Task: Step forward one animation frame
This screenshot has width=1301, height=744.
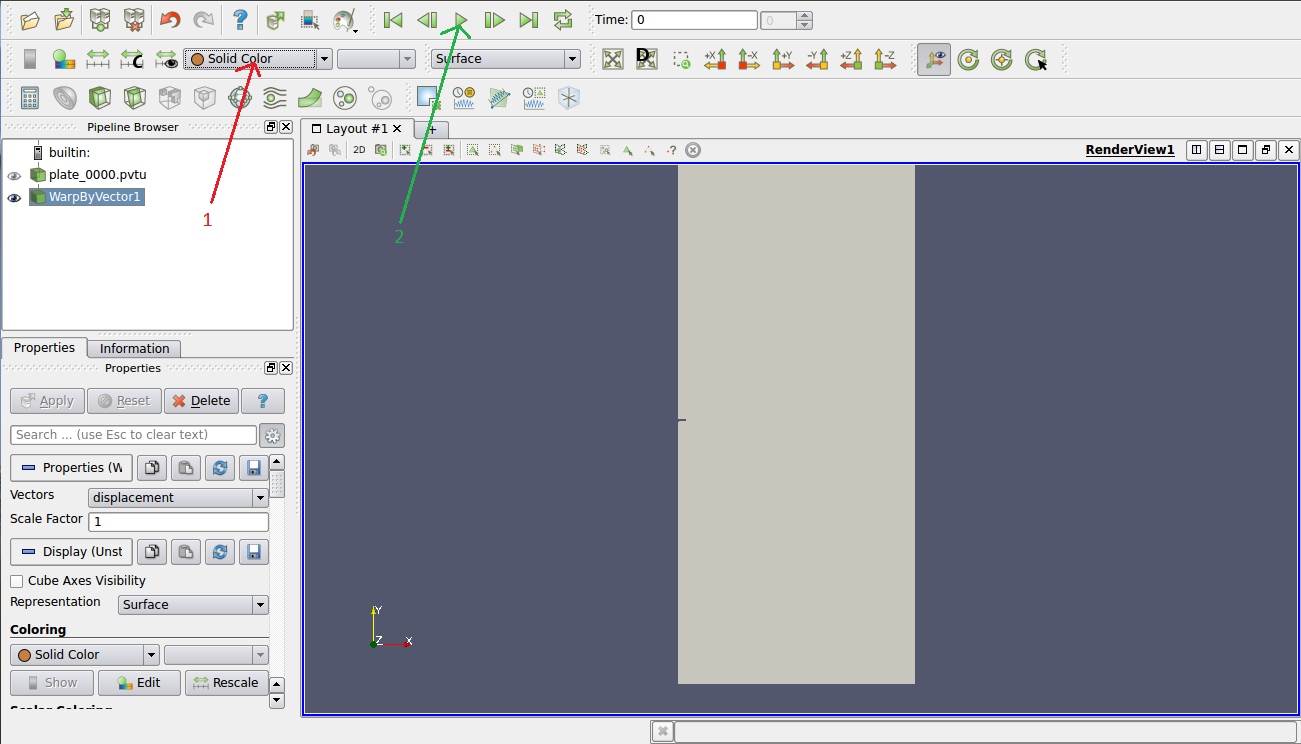Action: click(494, 20)
